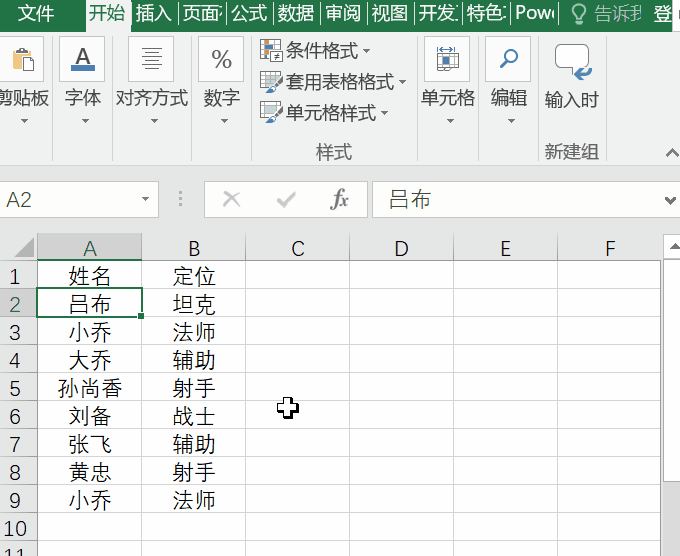Select cell containing 大乔

coord(89,360)
